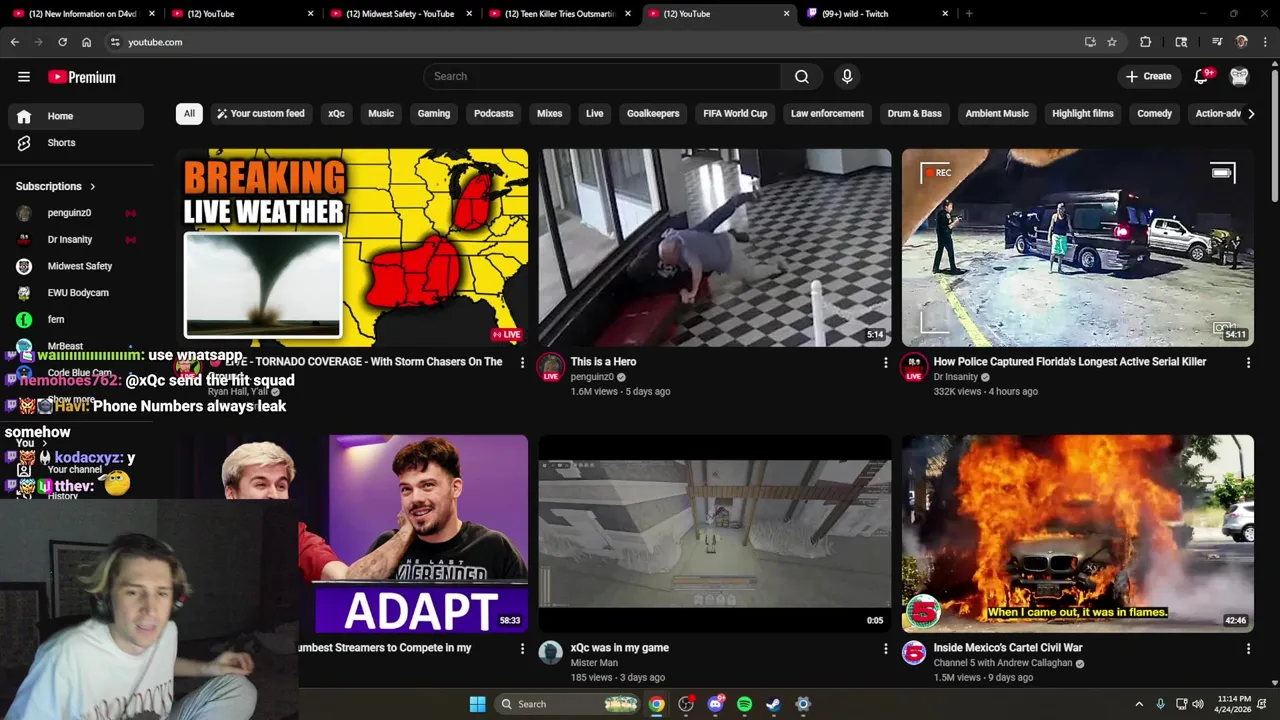Show hidden system tray icons chevron

(x=1138, y=704)
